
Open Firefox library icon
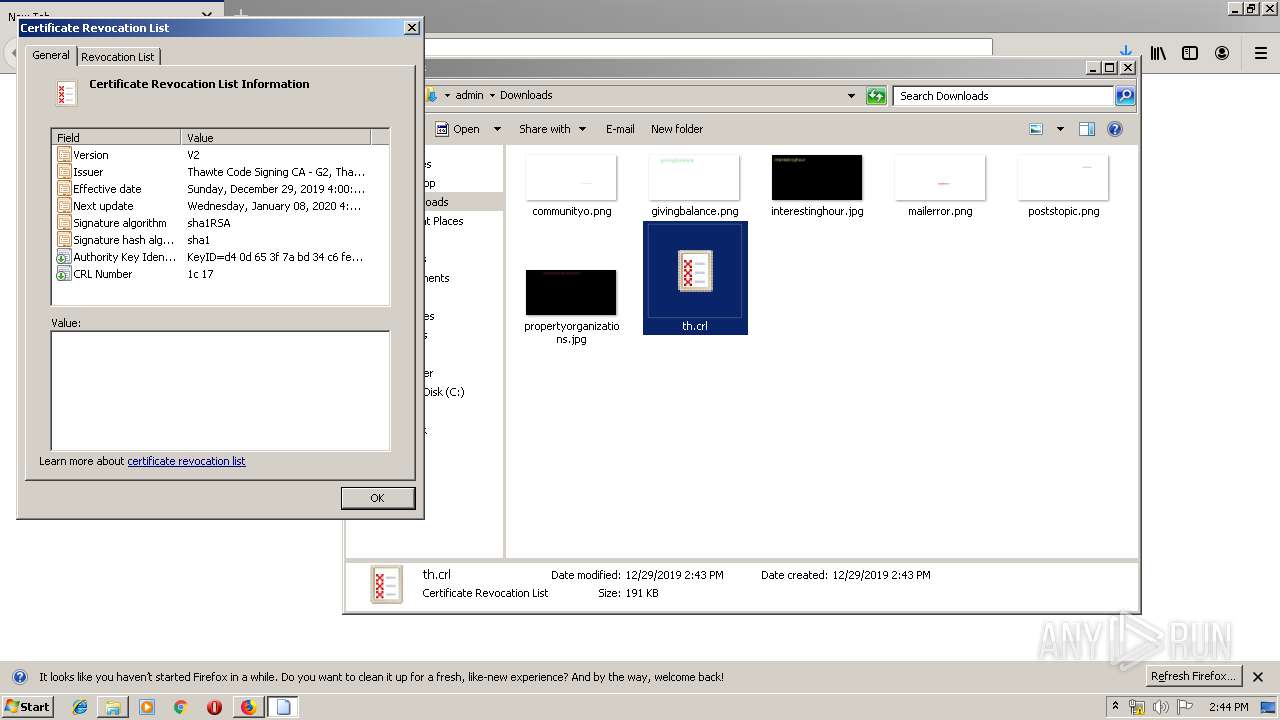coord(1158,53)
